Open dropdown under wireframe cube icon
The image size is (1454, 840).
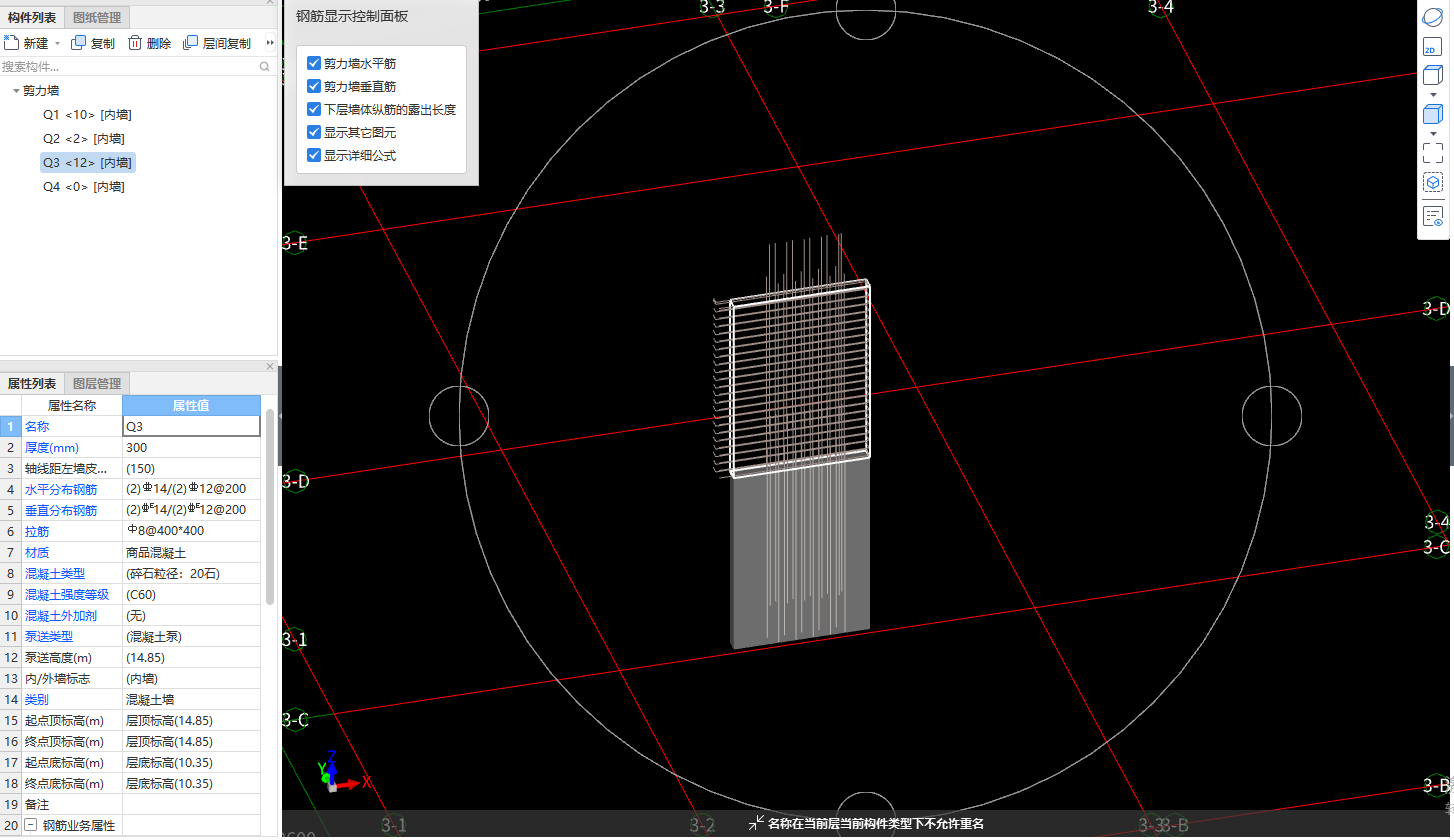click(1432, 95)
